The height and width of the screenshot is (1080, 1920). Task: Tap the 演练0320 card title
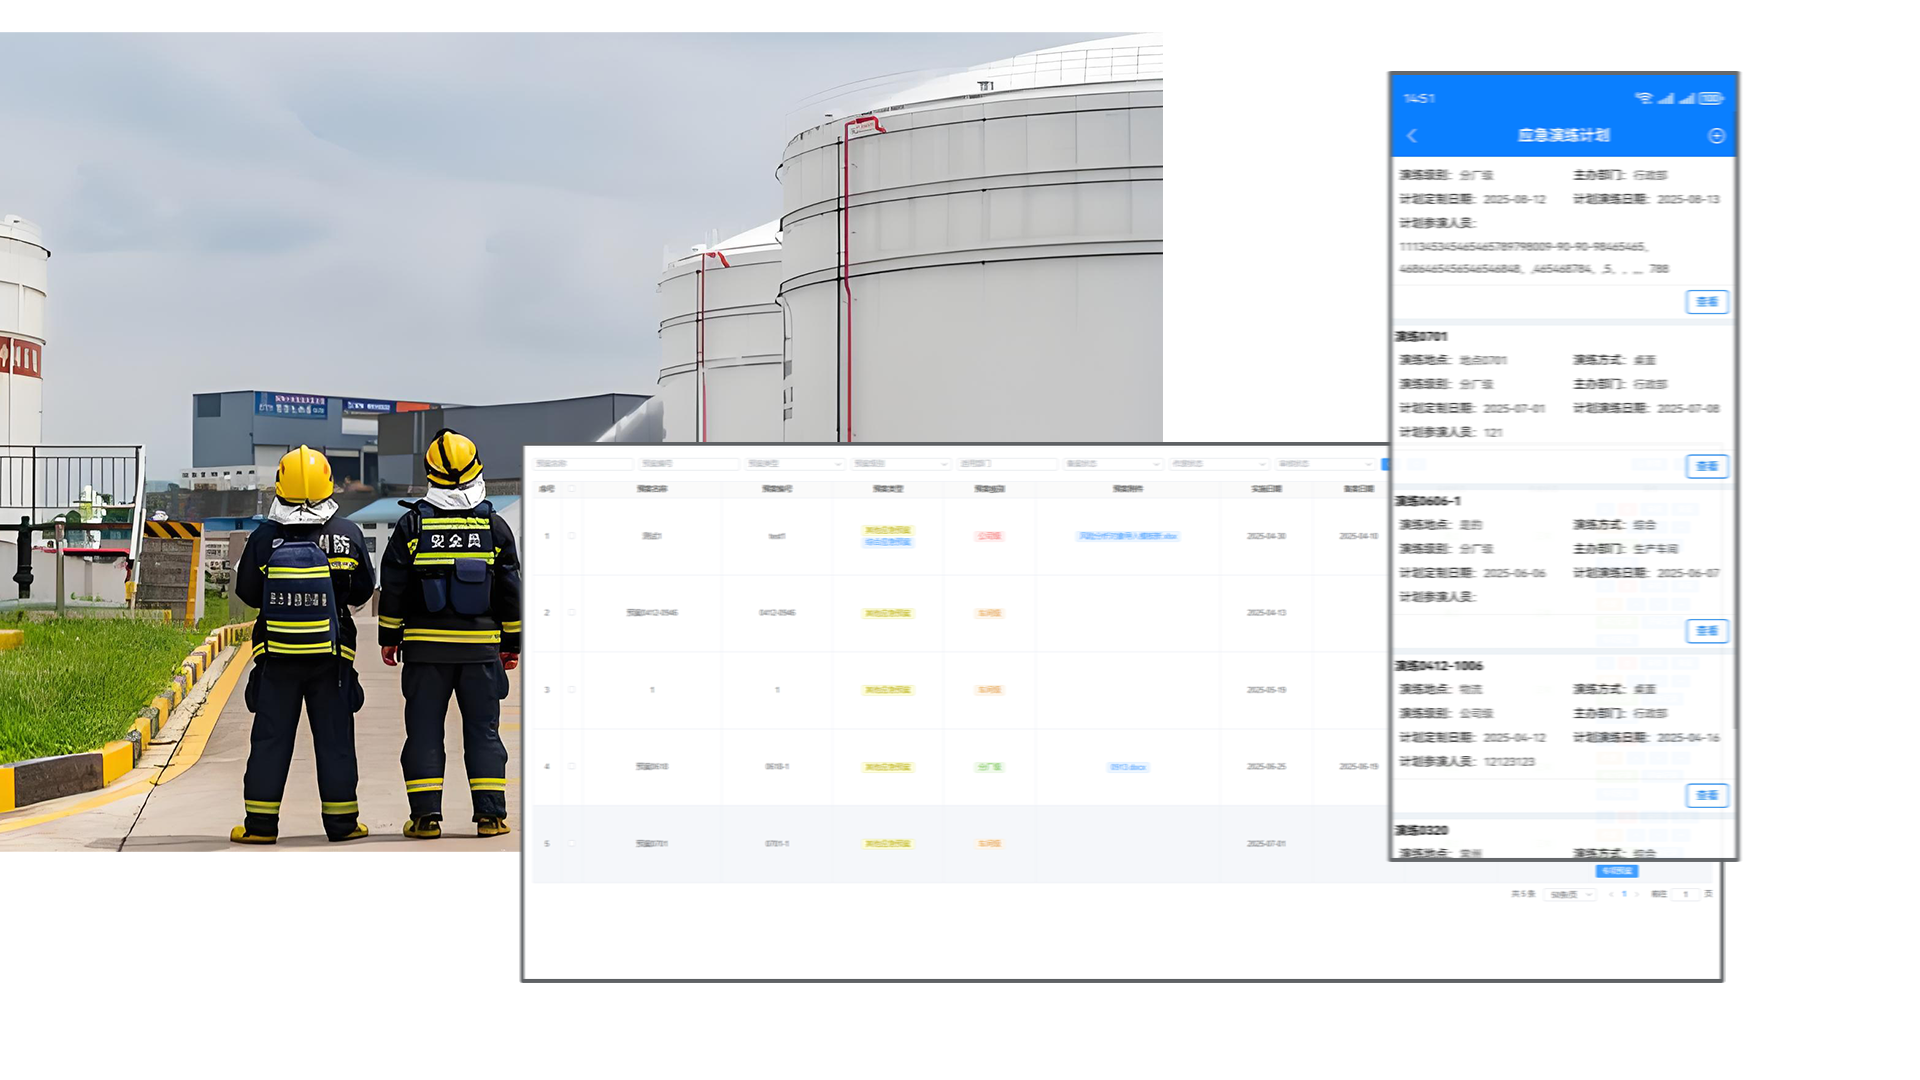(1421, 830)
